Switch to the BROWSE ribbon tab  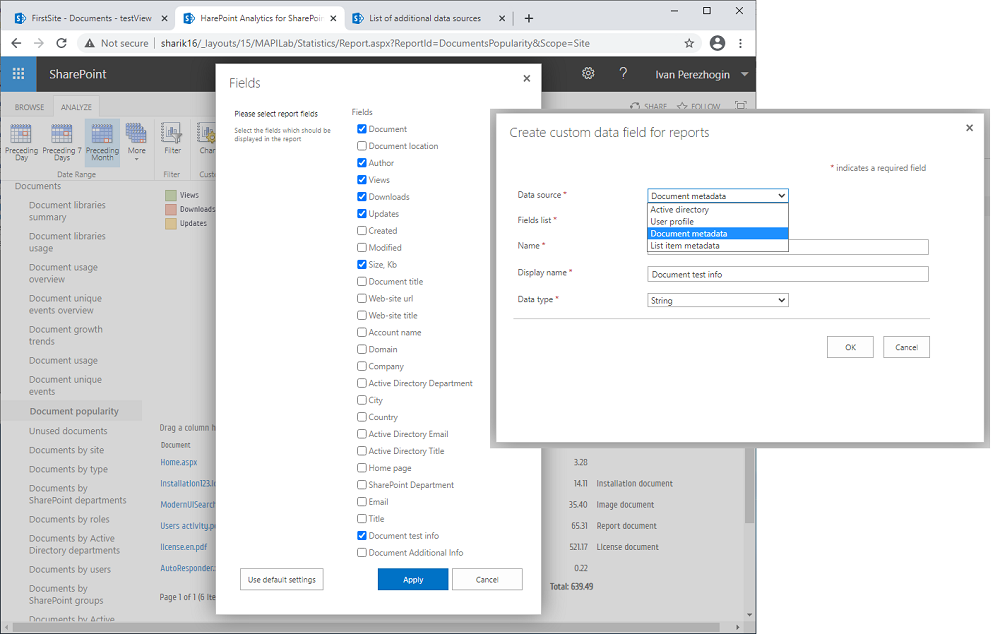pos(29,107)
